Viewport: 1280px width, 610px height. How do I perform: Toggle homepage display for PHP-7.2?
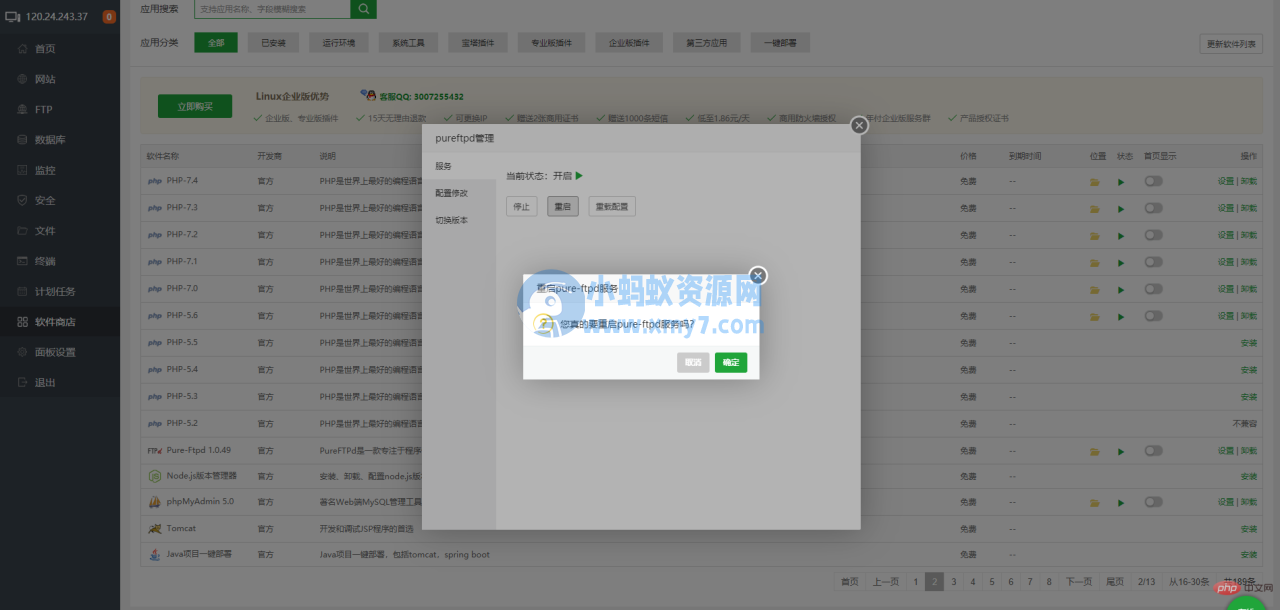(x=1154, y=234)
